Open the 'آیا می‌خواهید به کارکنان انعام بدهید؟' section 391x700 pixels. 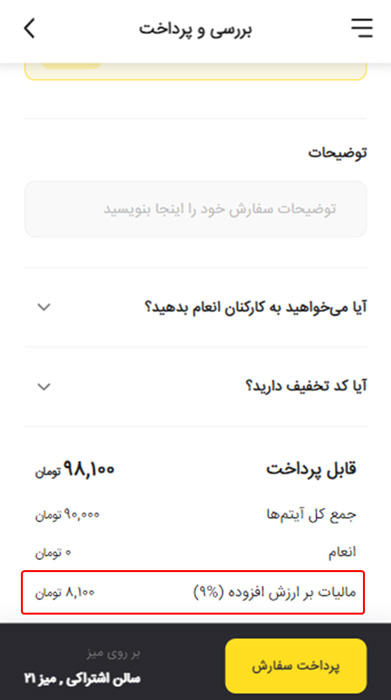pyautogui.click(x=196, y=307)
